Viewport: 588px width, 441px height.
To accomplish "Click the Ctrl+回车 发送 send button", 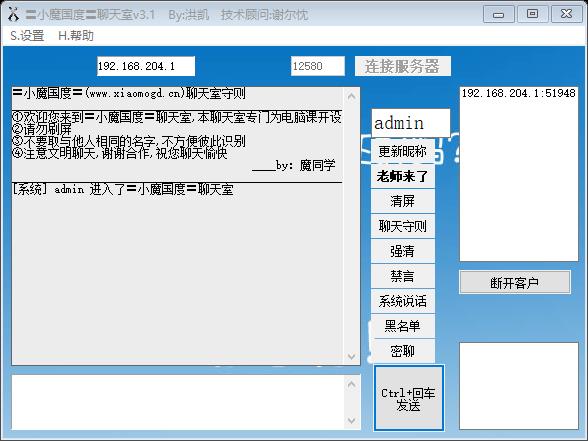I will click(x=409, y=398).
